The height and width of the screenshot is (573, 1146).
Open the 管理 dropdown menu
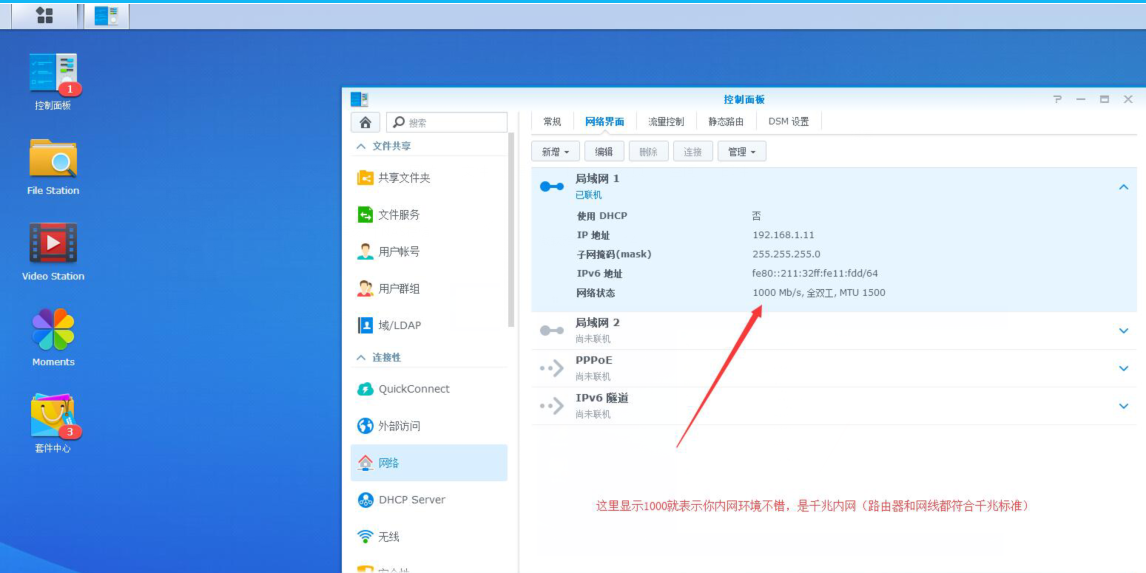coord(742,152)
